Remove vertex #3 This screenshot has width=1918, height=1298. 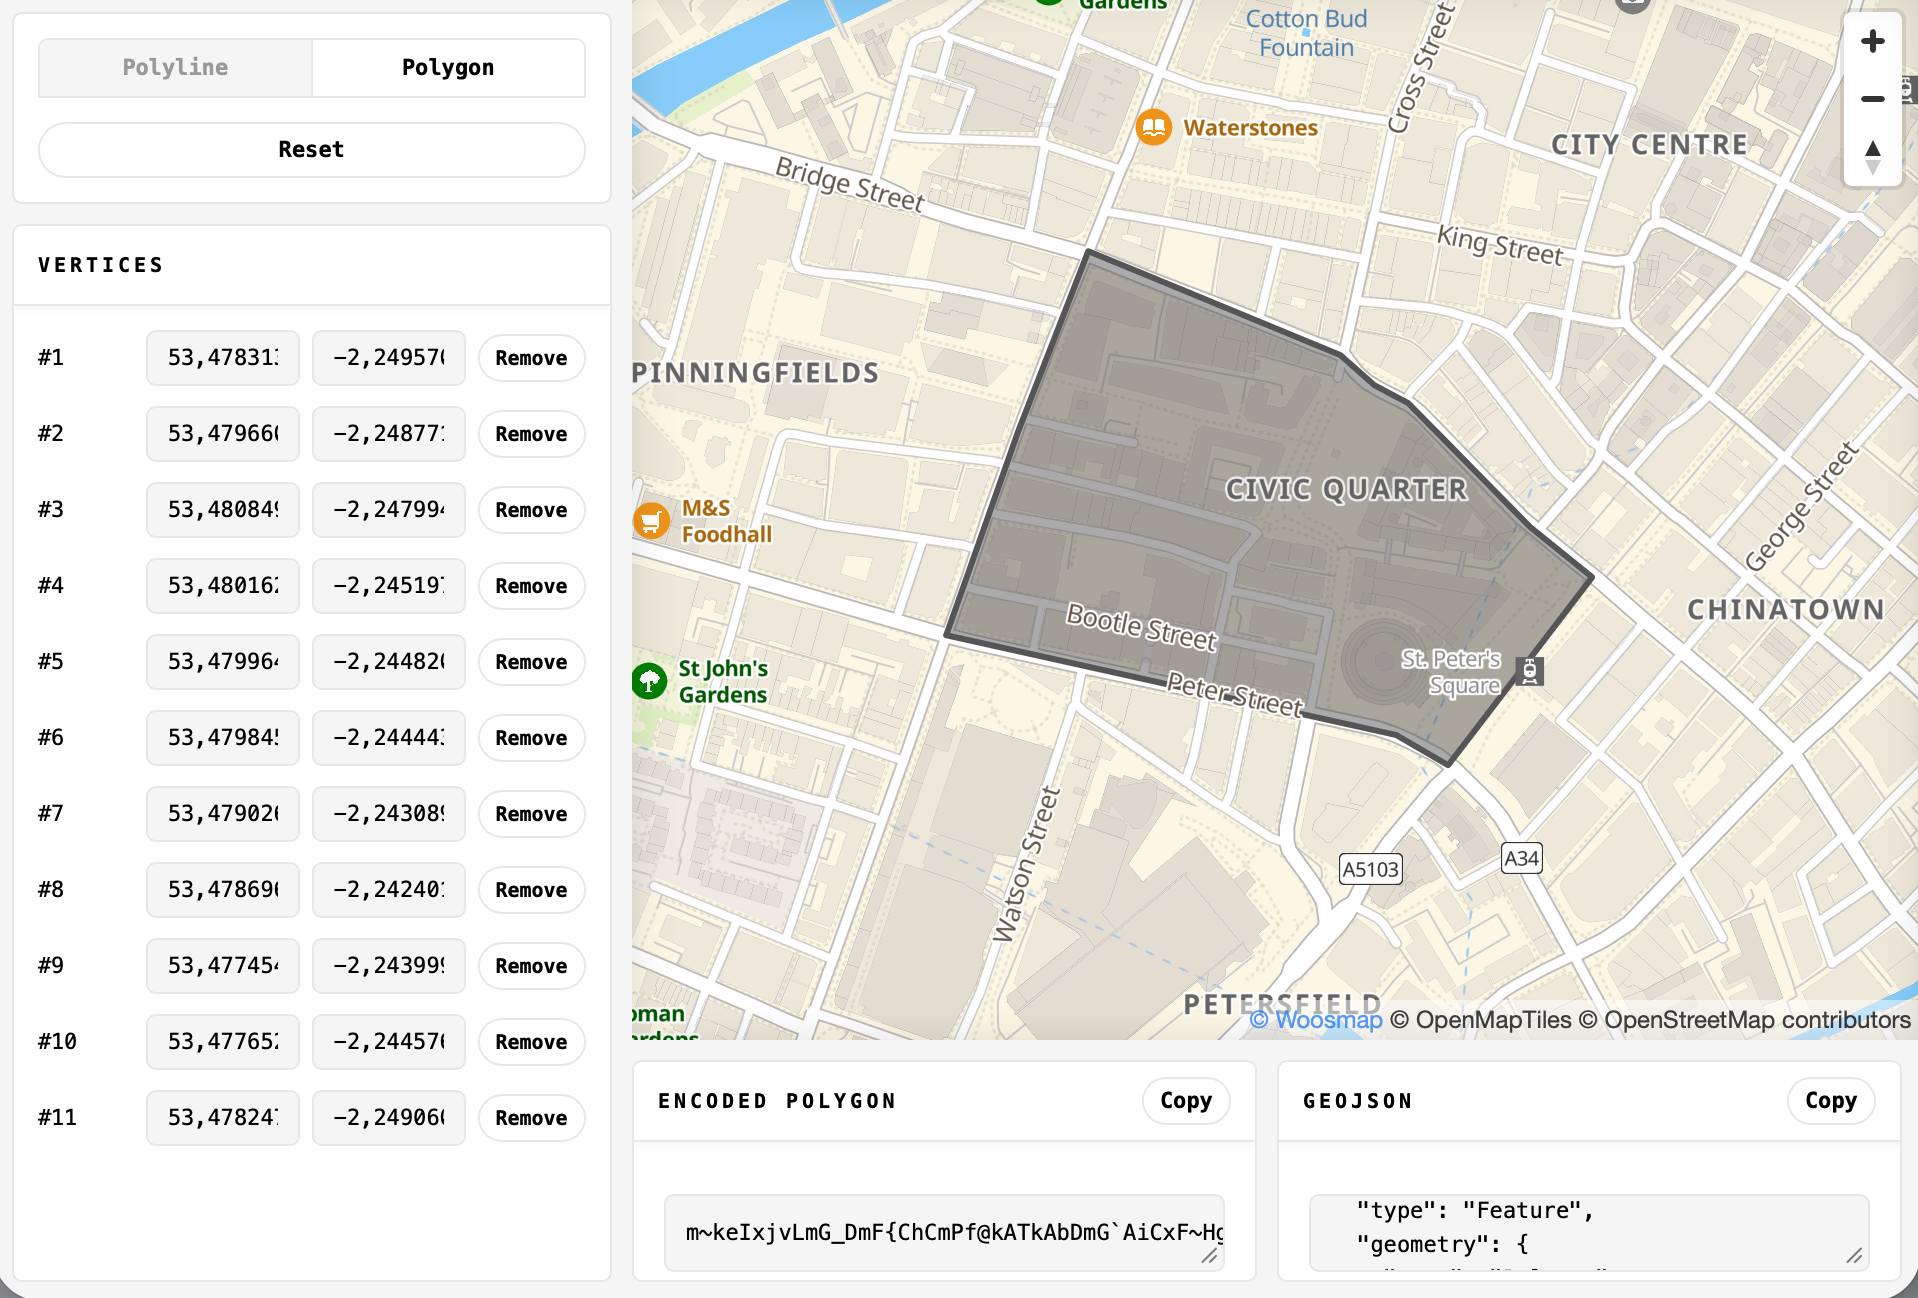pyautogui.click(x=531, y=510)
